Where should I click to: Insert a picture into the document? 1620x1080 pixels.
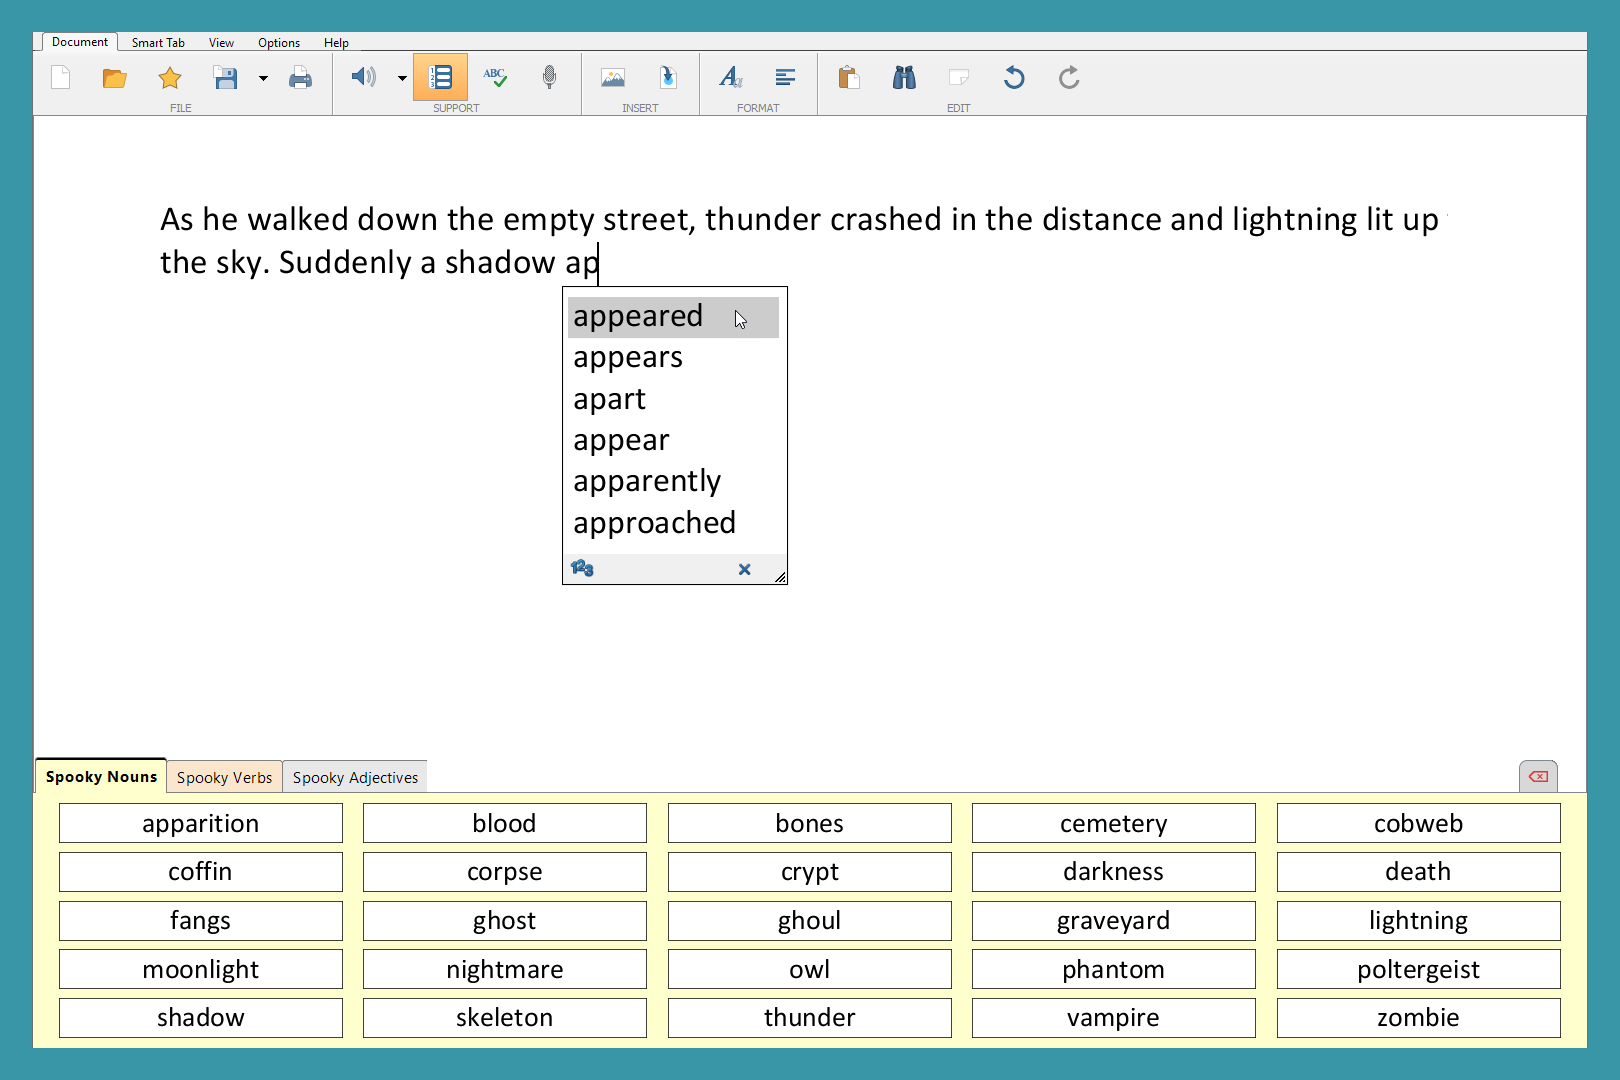pos(613,77)
